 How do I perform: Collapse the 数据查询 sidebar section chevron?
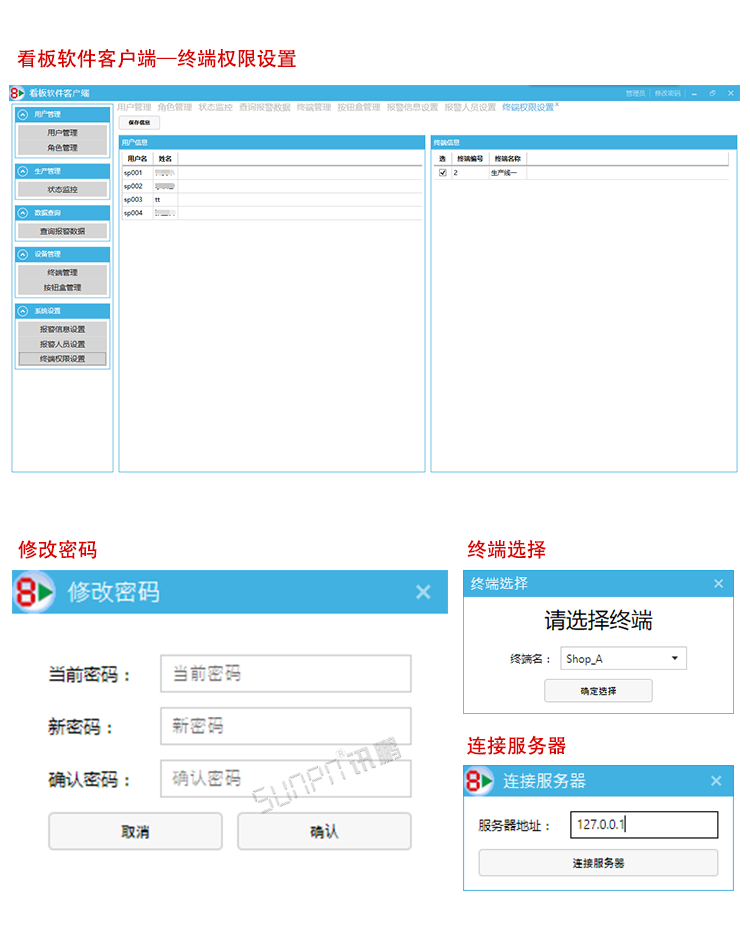tap(23, 213)
